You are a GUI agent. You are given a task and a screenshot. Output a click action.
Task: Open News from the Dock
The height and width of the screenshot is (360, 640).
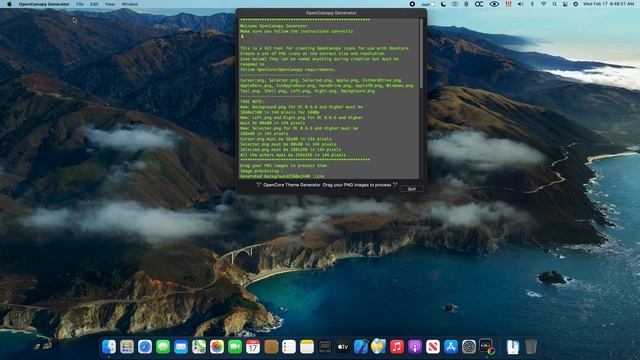(432, 347)
